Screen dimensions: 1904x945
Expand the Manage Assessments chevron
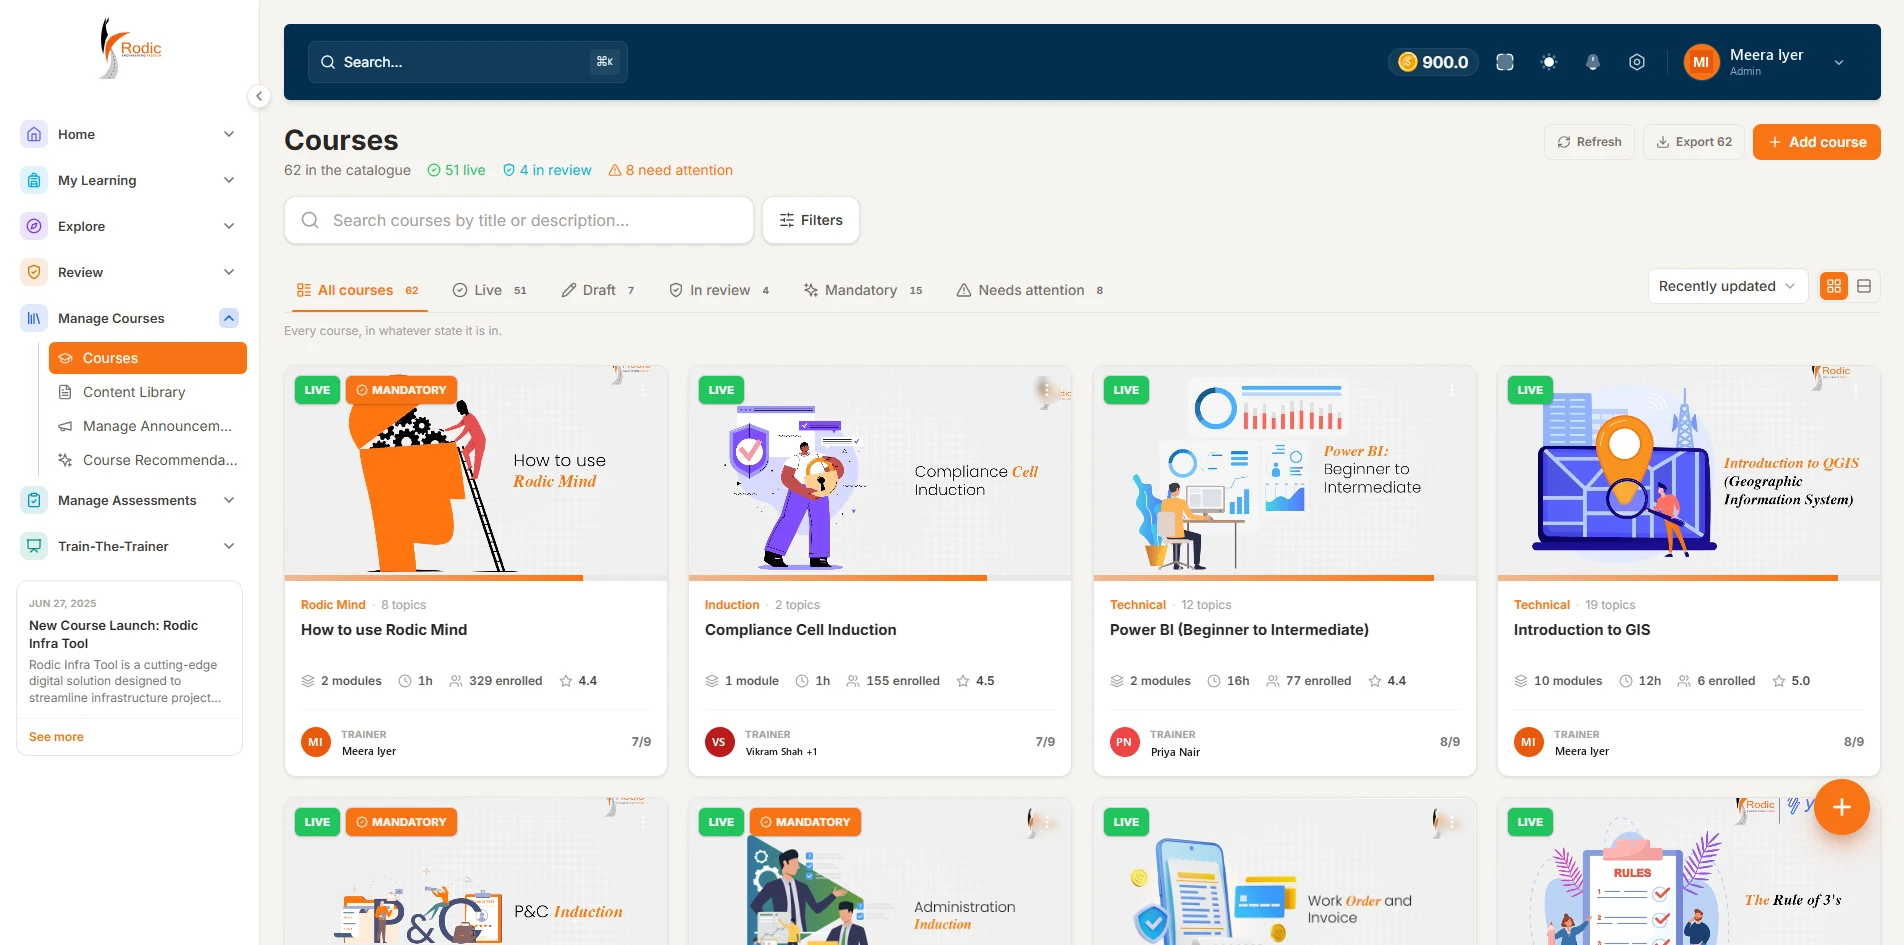tap(229, 500)
